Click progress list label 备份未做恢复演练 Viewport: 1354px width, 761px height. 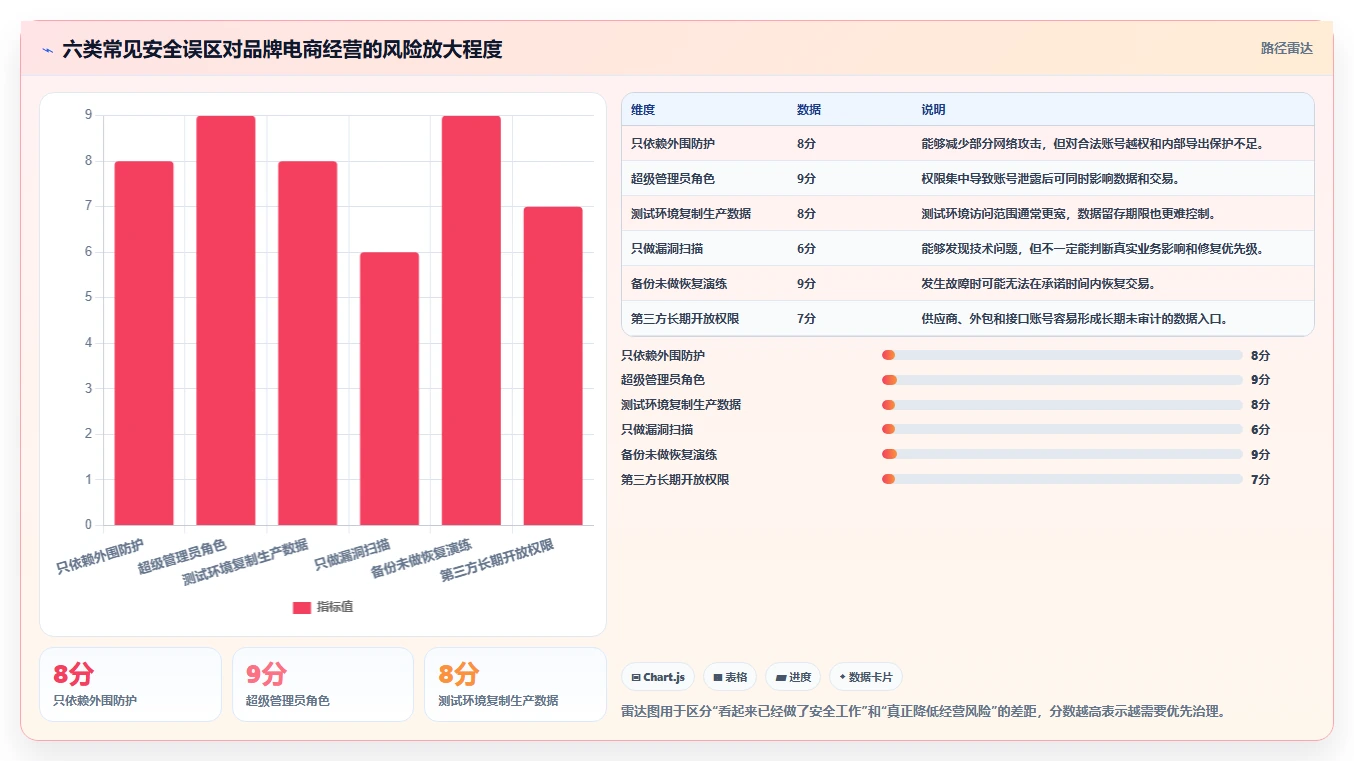pos(669,455)
